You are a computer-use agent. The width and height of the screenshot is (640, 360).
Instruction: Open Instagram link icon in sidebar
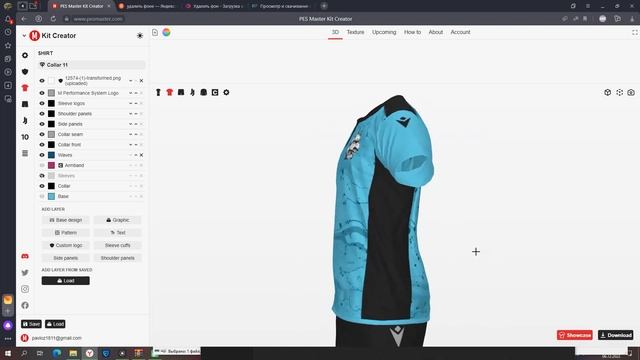click(25, 289)
